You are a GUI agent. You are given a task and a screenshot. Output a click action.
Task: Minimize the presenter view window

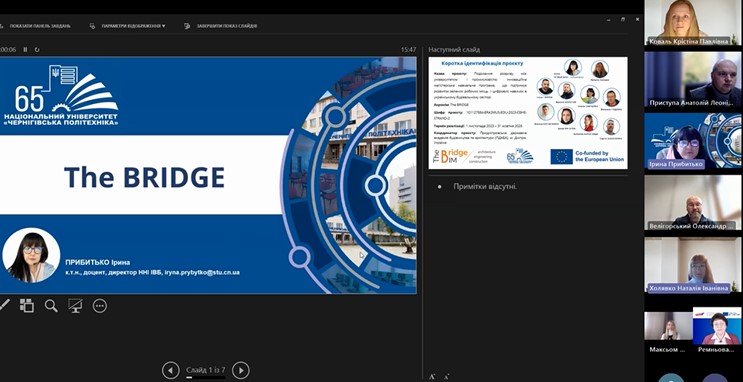pos(609,19)
